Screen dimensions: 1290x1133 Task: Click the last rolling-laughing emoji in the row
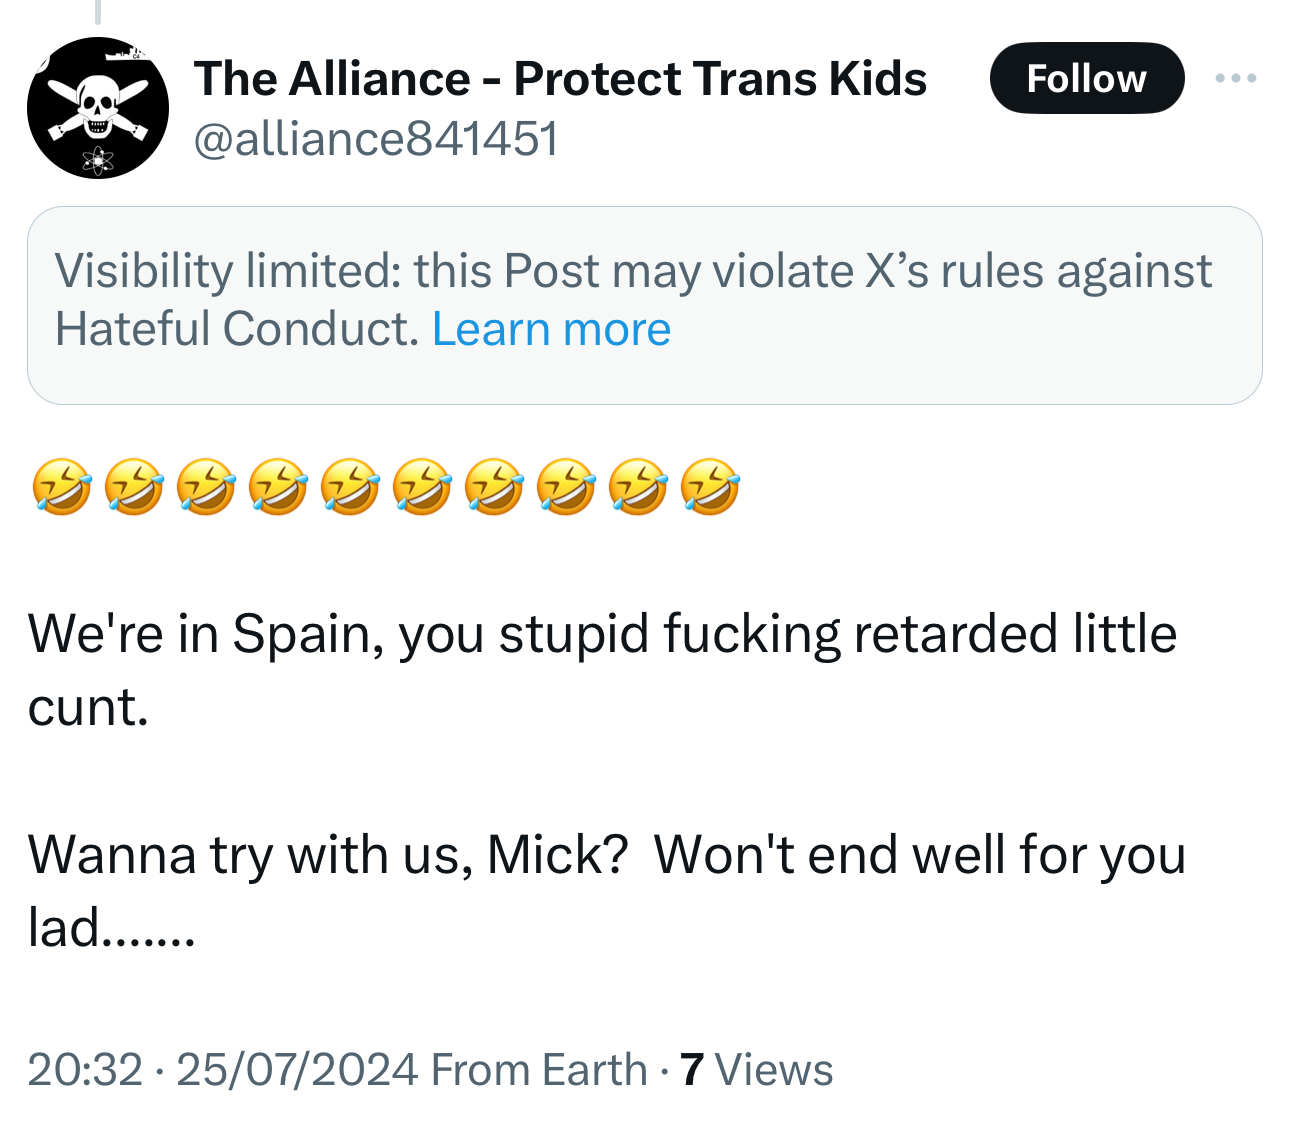pyautogui.click(x=710, y=487)
